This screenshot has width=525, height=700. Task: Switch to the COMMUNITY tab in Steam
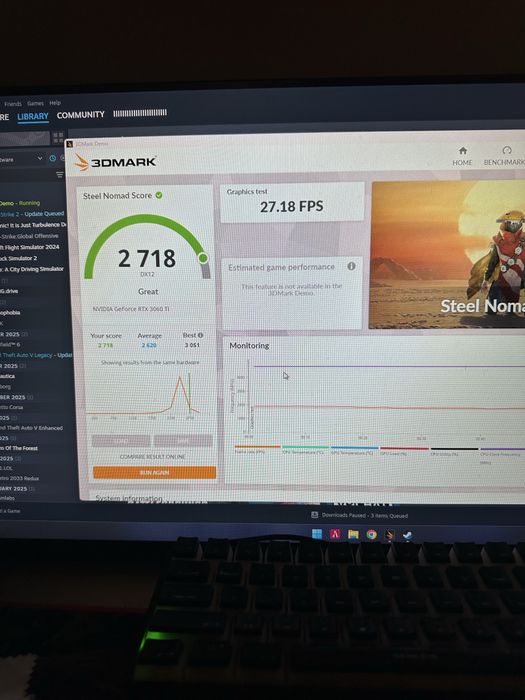coord(80,115)
